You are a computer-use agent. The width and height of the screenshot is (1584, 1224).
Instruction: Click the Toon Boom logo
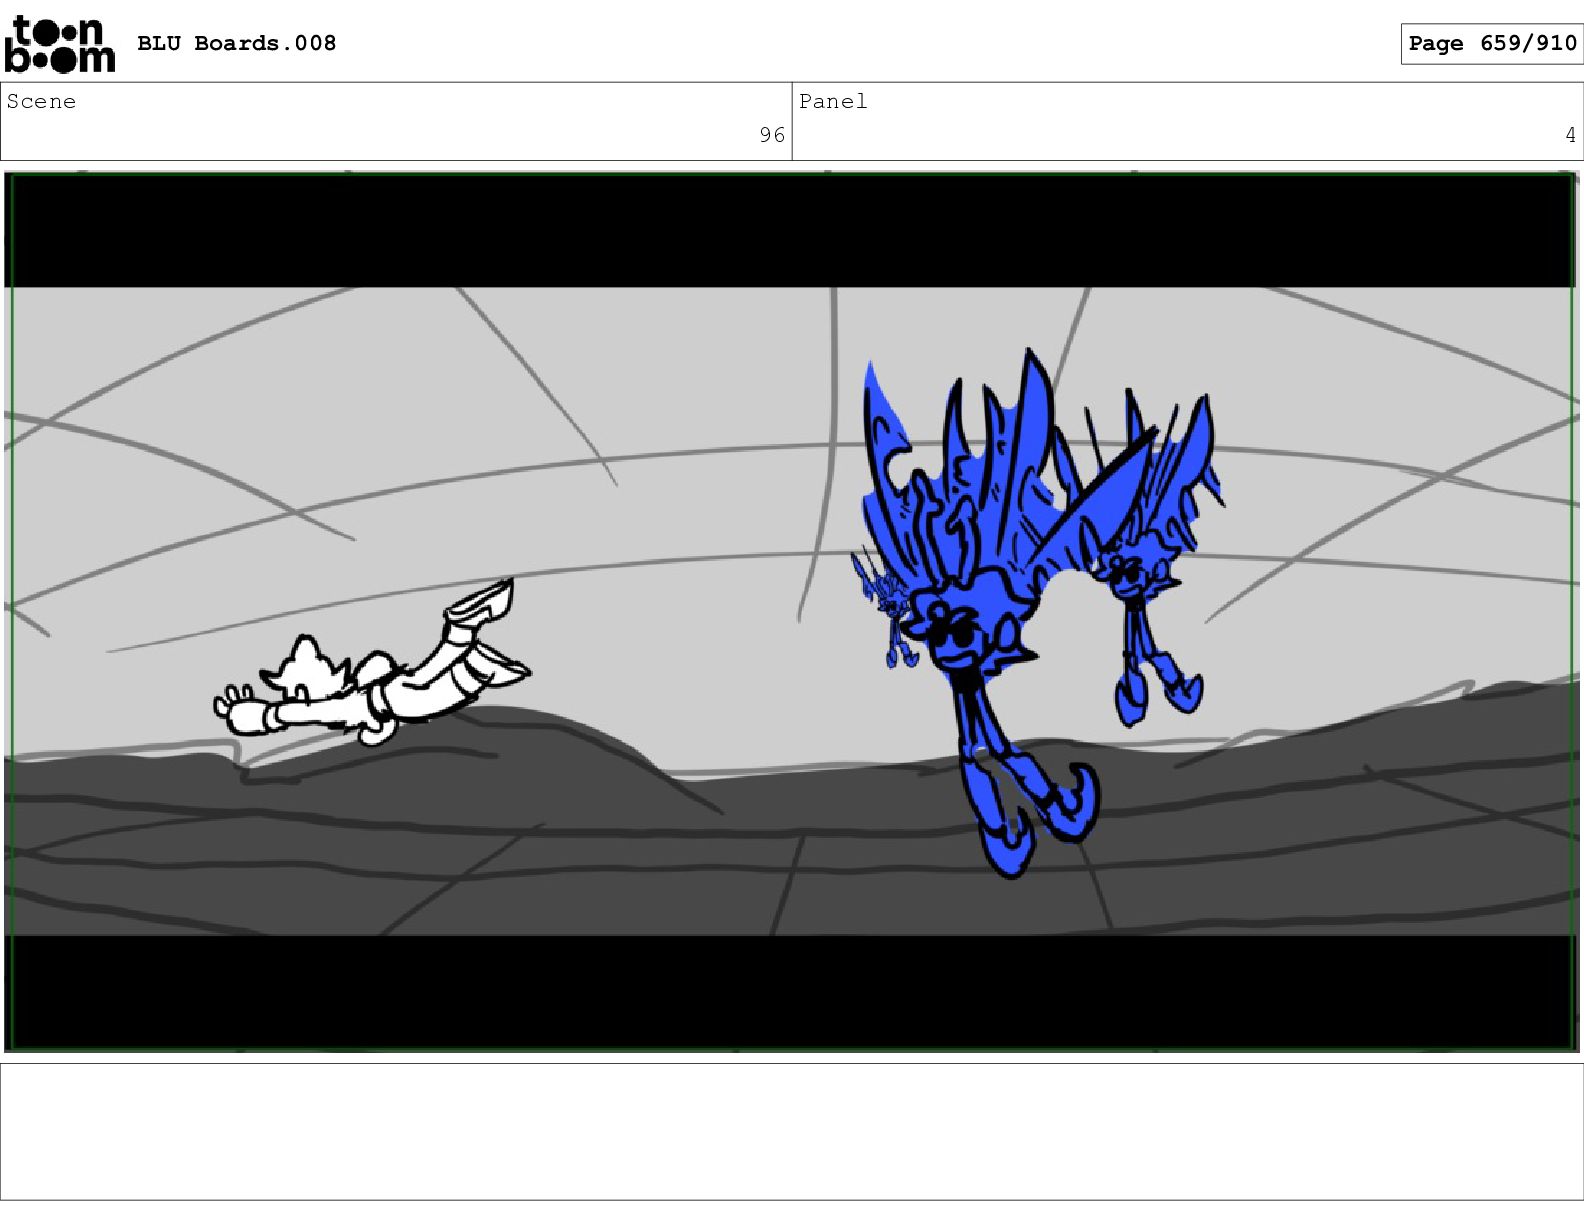[x=60, y=44]
